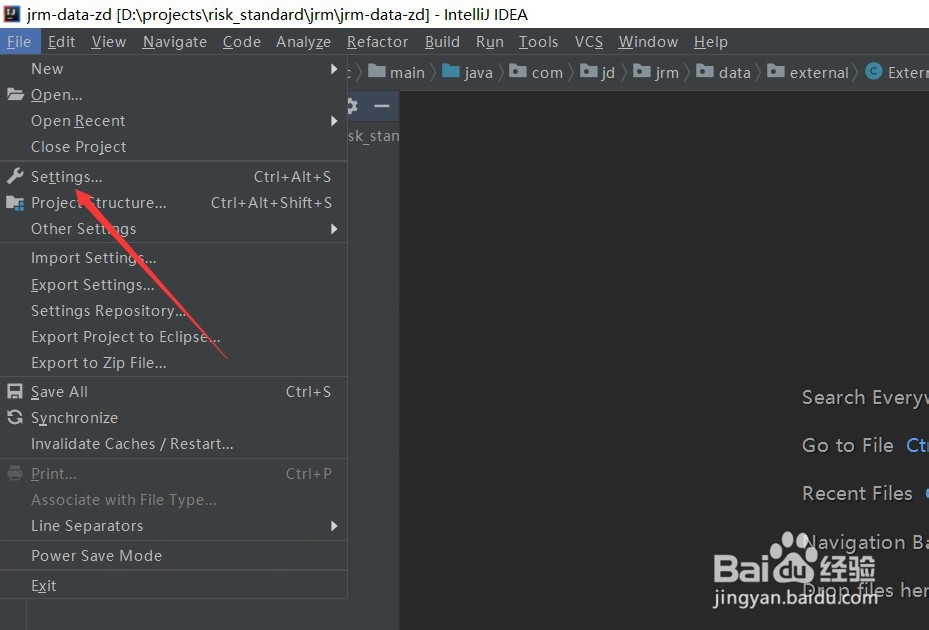Toggle Power Save Mode

174,556
